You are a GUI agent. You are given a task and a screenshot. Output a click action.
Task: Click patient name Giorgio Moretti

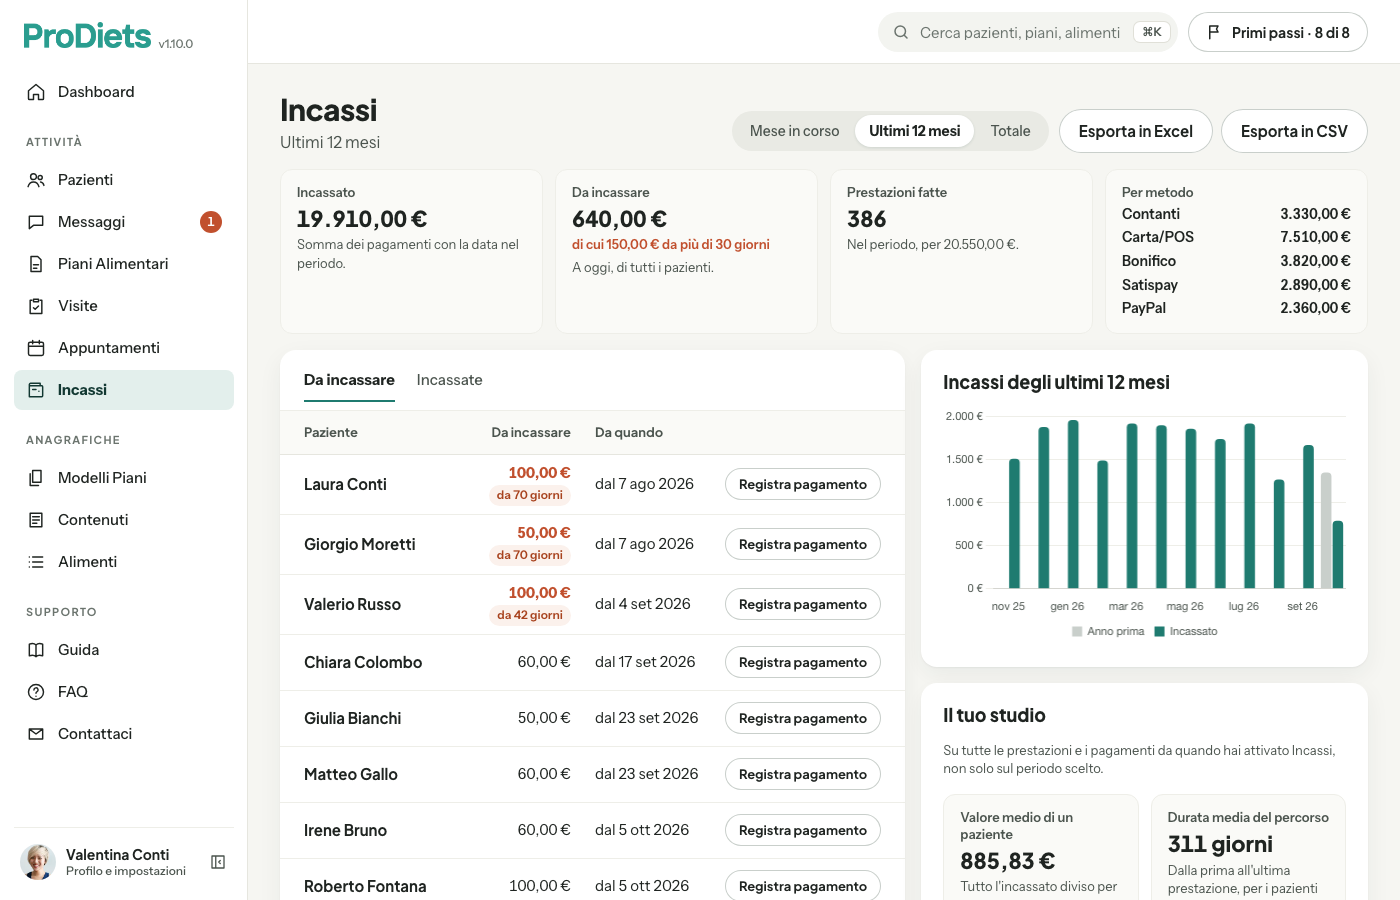pos(360,544)
